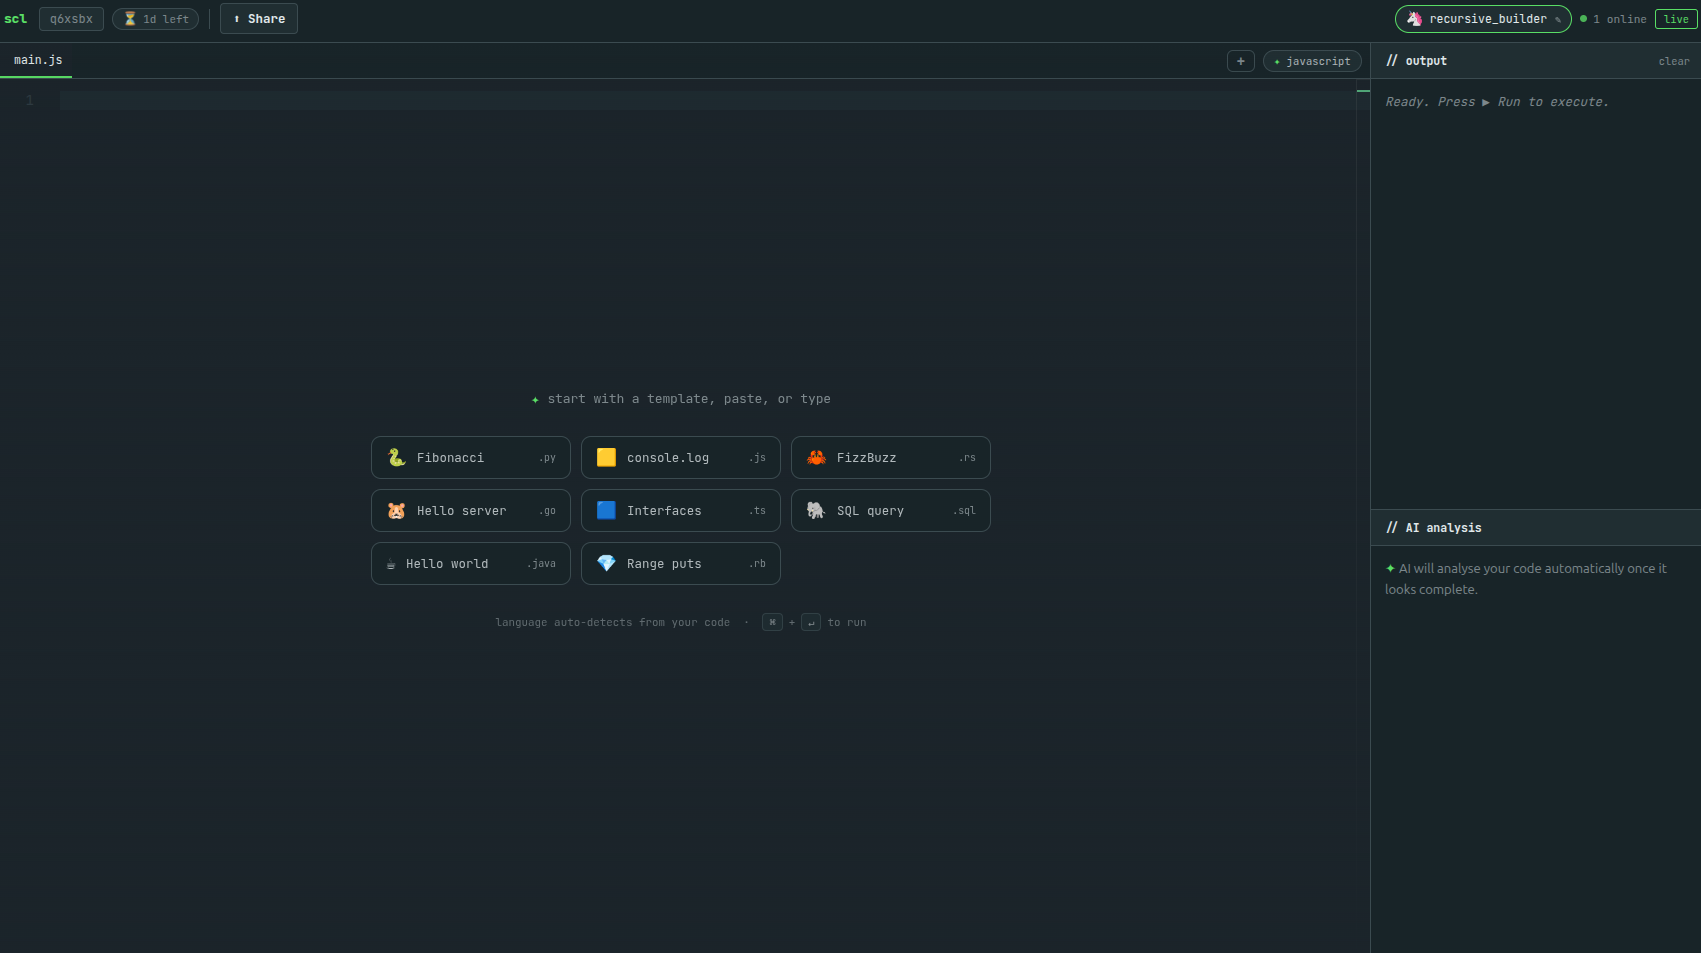
Task: Click the green sparkle in AI analysis
Action: (1390, 568)
